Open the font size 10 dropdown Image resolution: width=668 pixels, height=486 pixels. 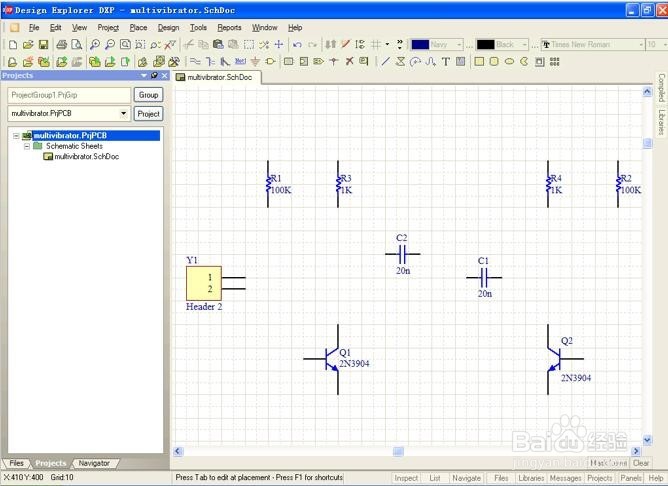point(665,45)
